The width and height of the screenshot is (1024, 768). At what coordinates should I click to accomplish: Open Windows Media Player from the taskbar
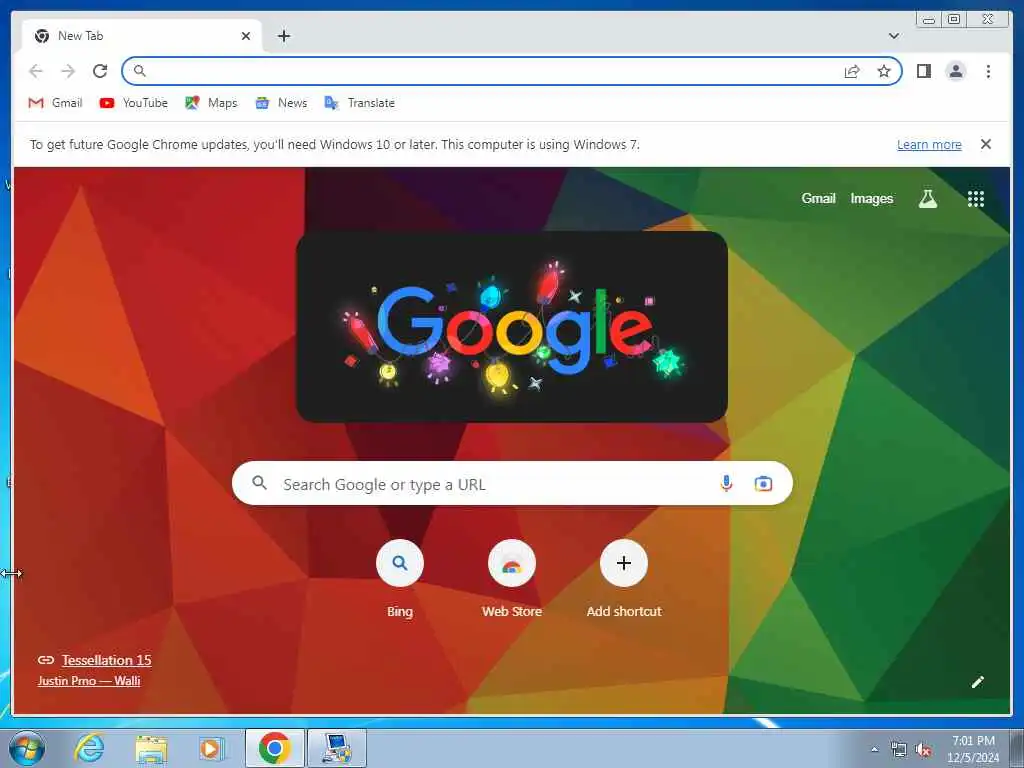[212, 748]
